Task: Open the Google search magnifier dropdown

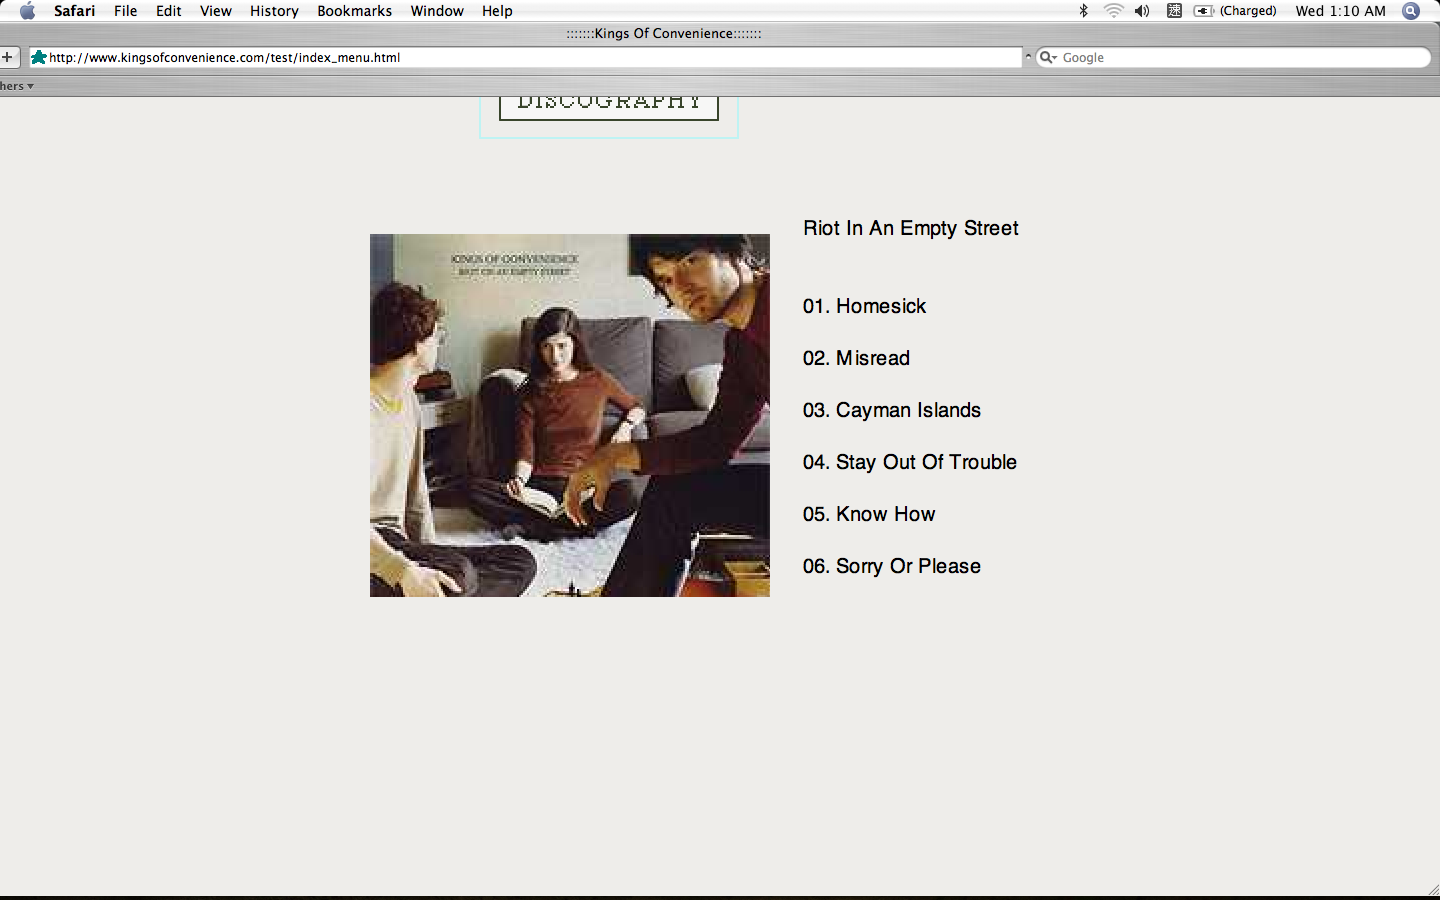Action: pyautogui.click(x=1048, y=57)
